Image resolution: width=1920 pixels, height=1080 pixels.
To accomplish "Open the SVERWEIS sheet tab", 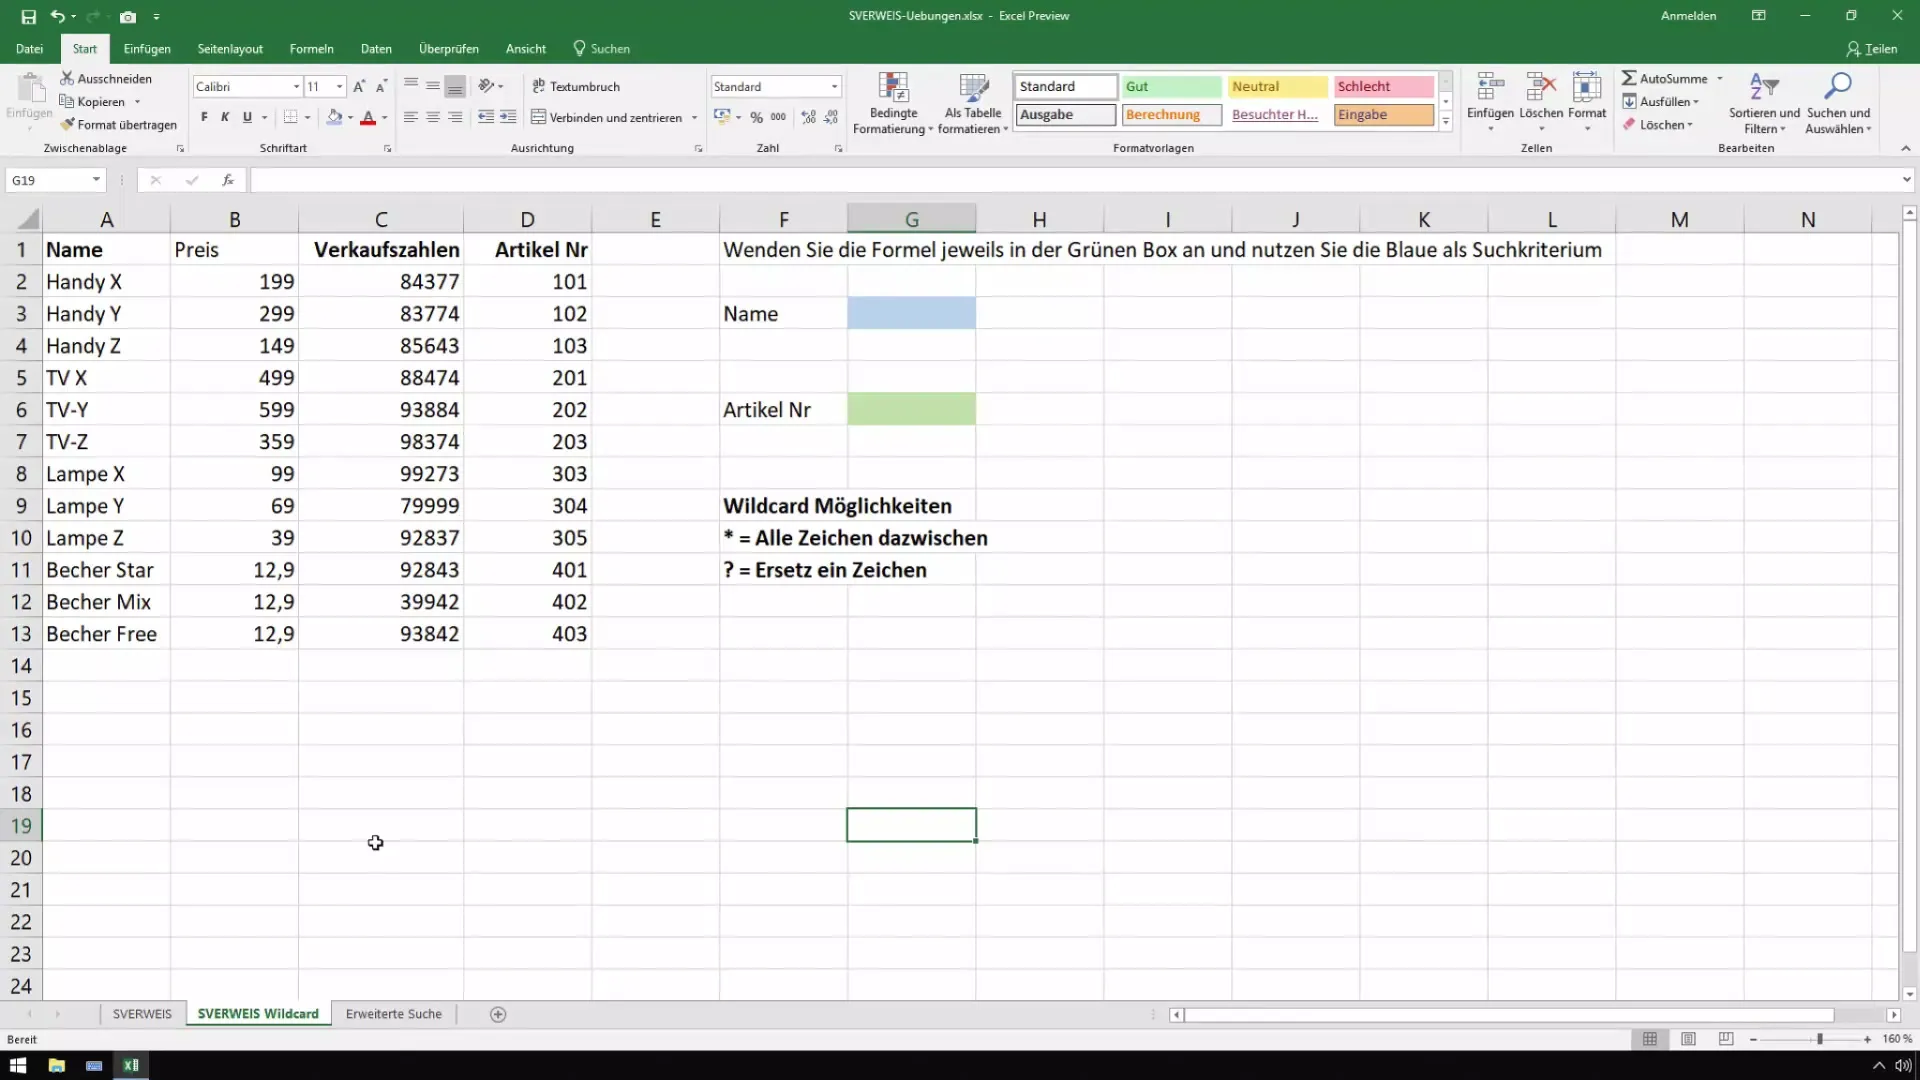I will 142,1014.
